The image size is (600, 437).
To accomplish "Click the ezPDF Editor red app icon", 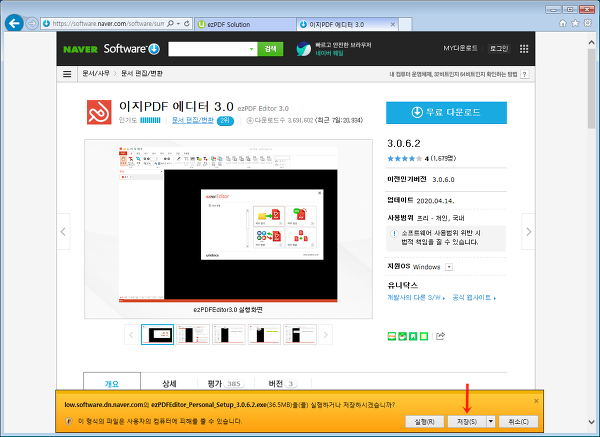I will pos(99,112).
